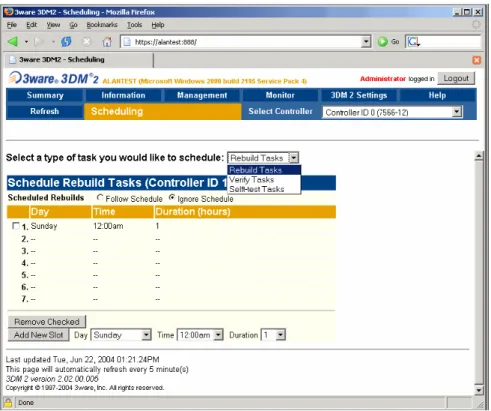The image size is (491, 411).
Task: Open the Tools menu
Action: tap(134, 25)
